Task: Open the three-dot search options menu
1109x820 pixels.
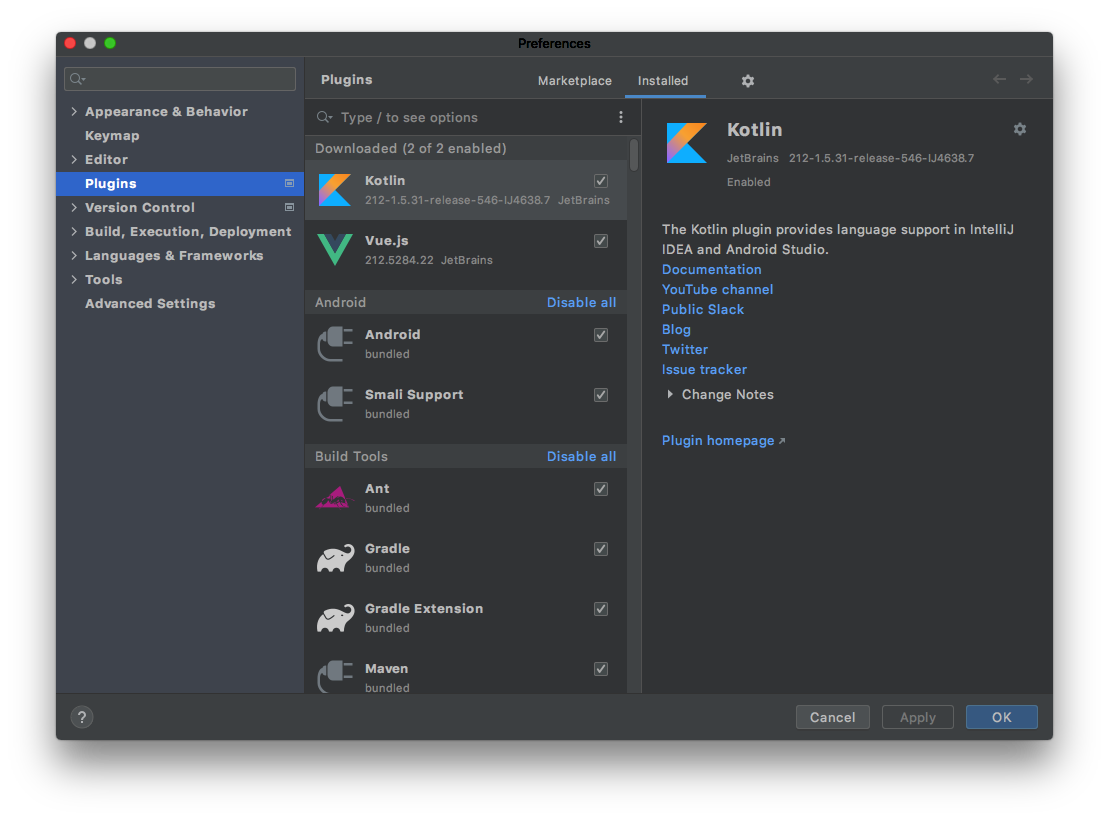Action: pyautogui.click(x=621, y=117)
